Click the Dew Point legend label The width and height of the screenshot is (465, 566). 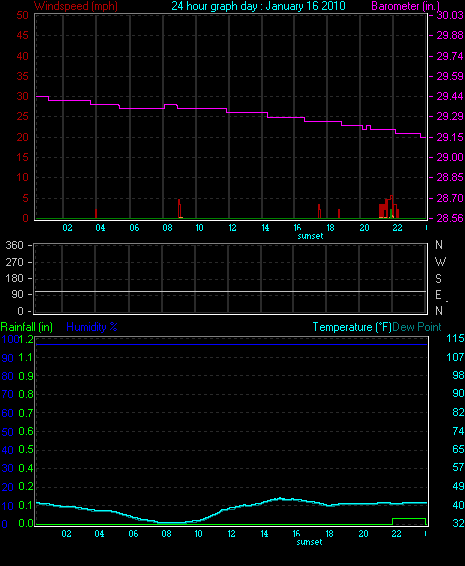point(417,327)
